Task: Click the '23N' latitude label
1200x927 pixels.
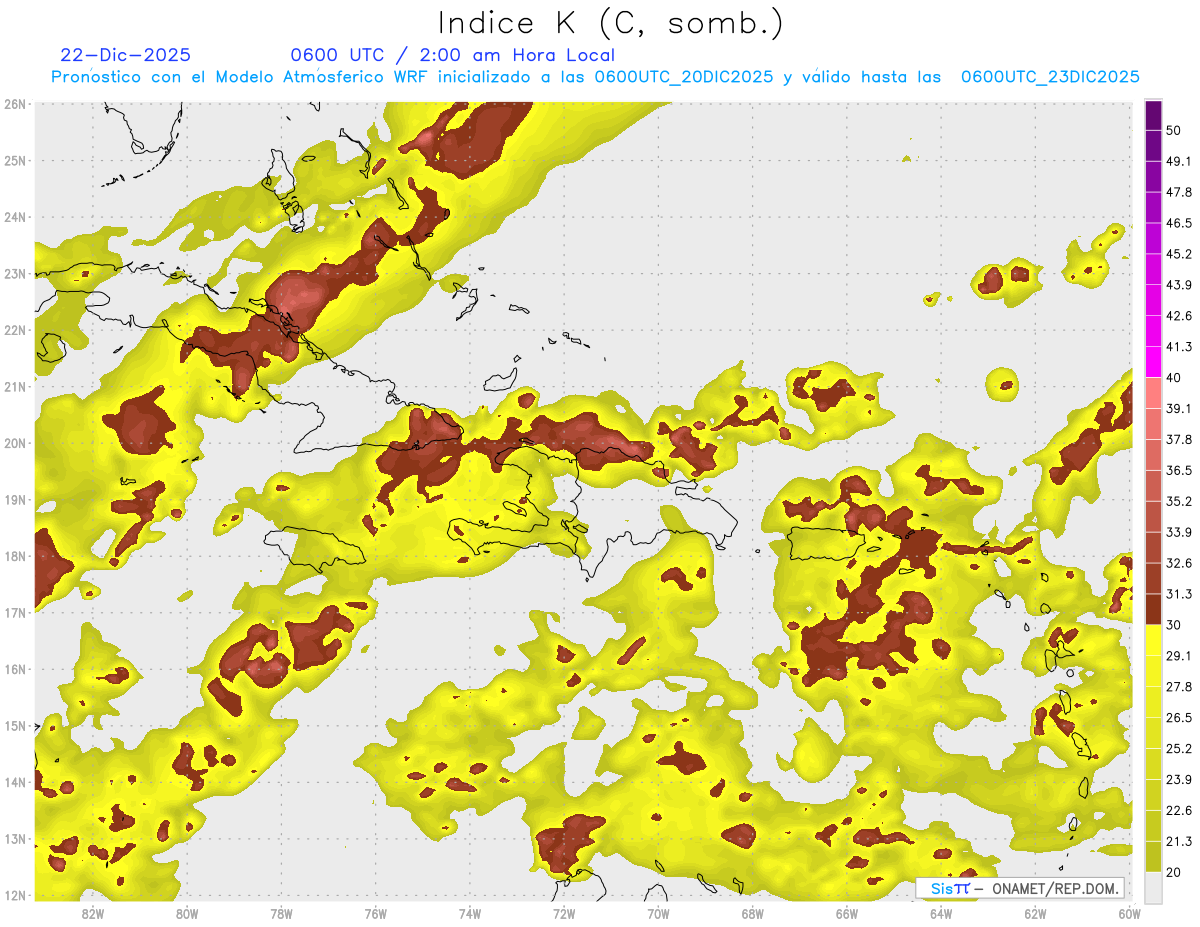Action: click(15, 273)
